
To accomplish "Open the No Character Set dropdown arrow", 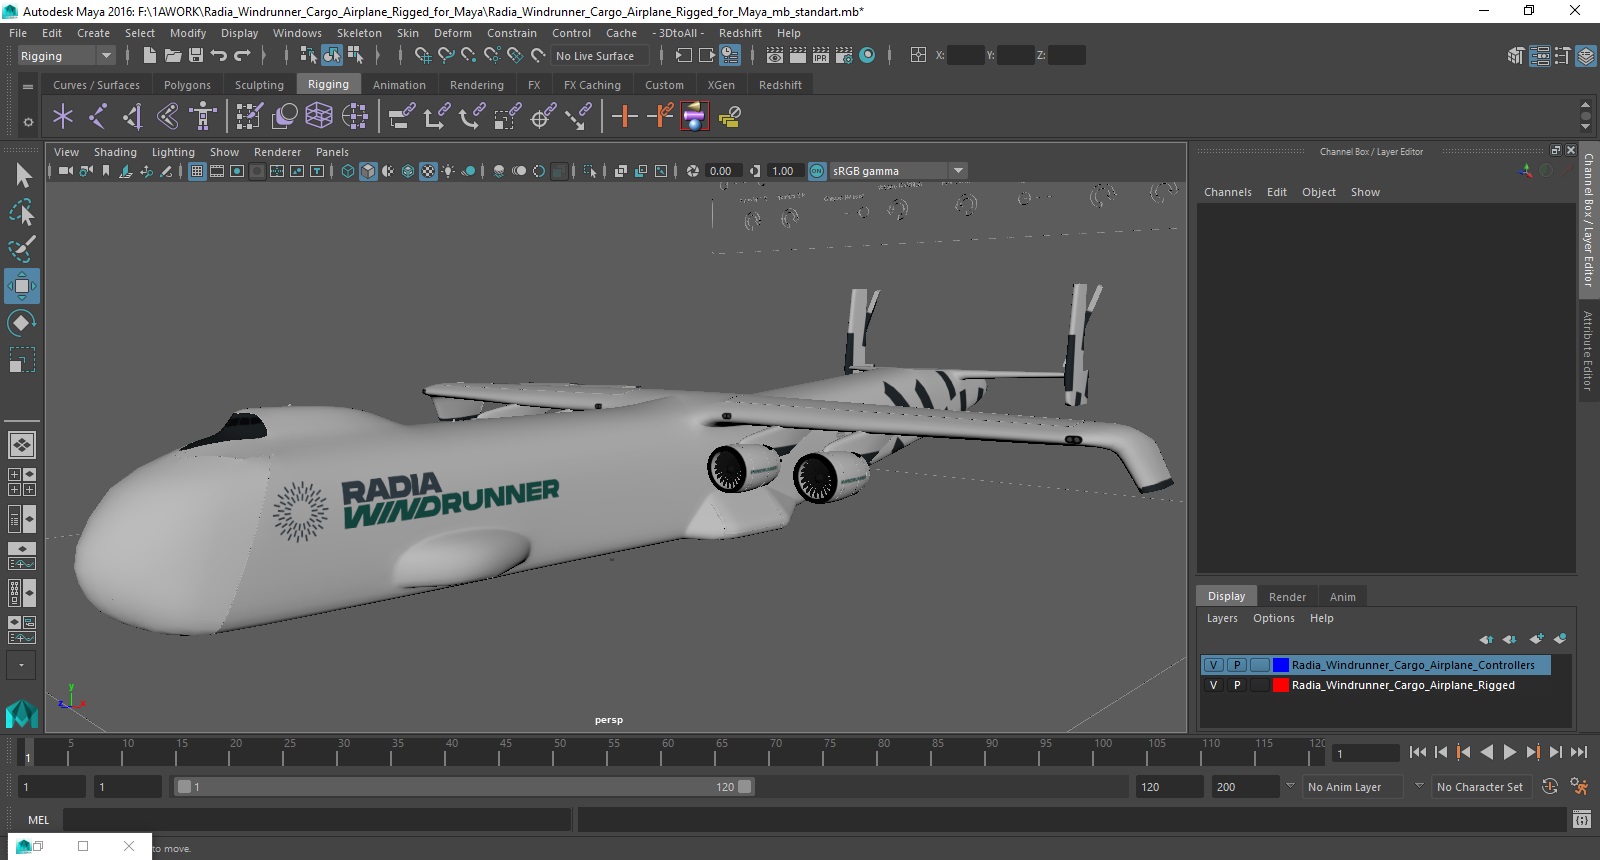I will click(1419, 786).
